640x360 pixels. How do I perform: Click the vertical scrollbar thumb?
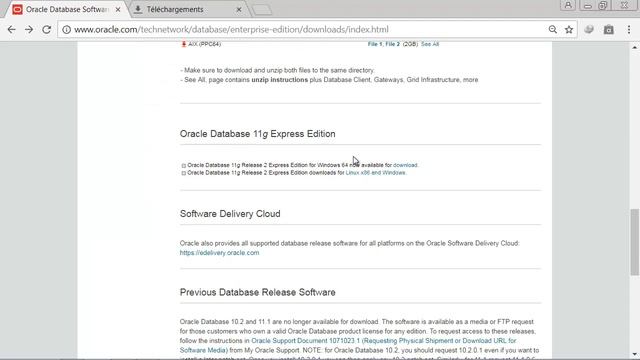[x=634, y=242]
